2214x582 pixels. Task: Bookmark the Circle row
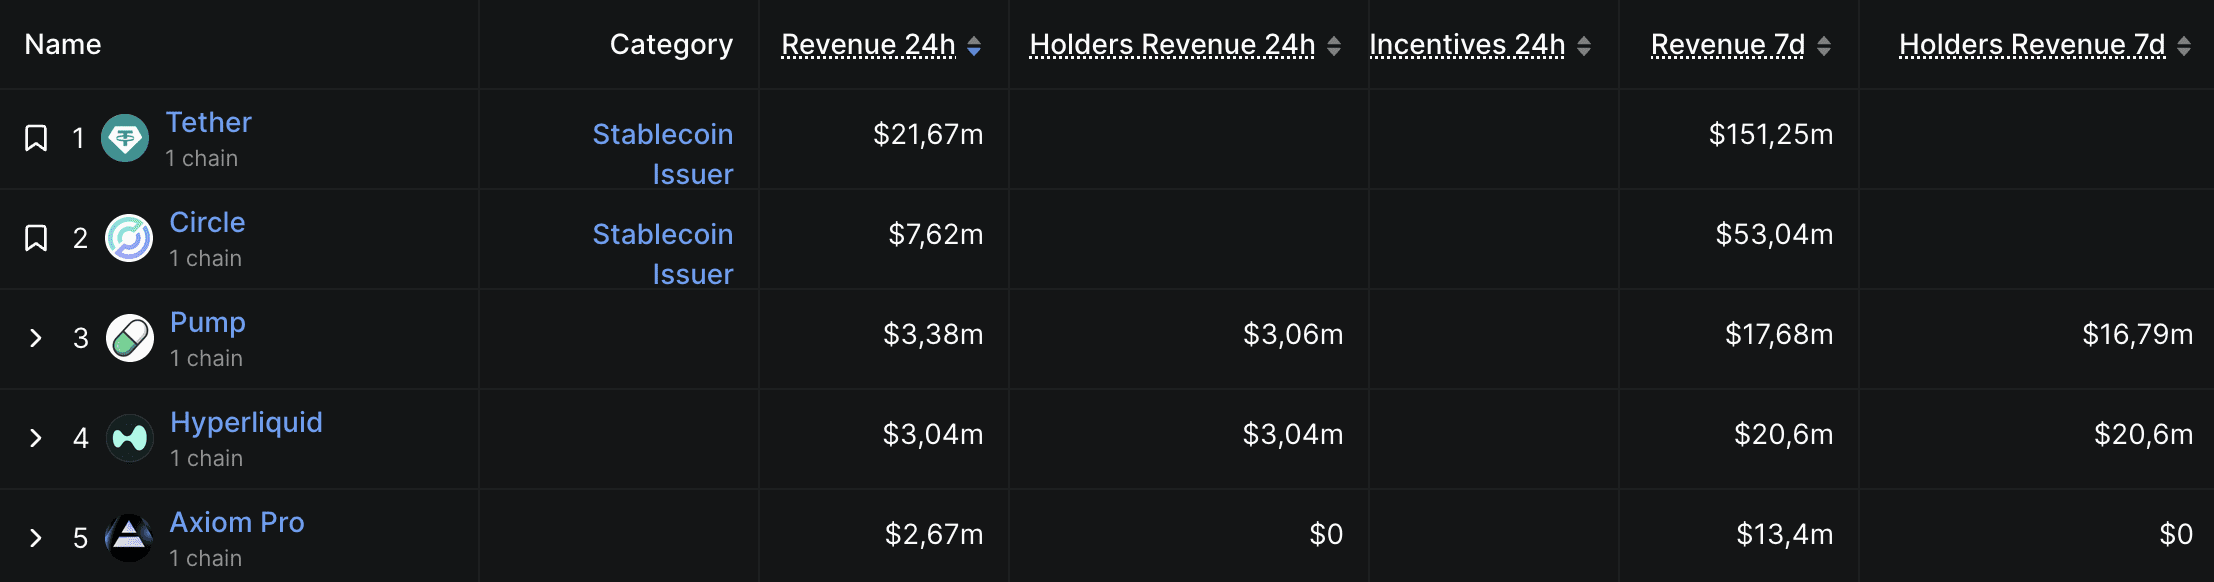[x=36, y=238]
